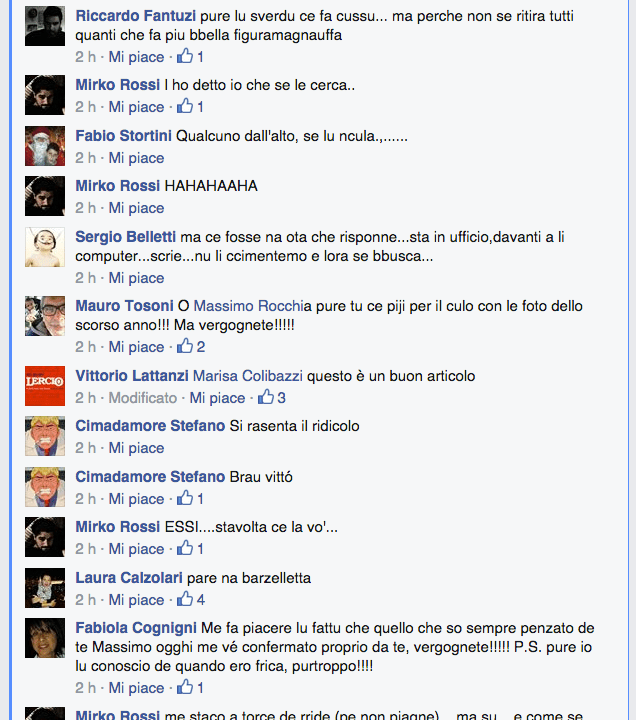636x720 pixels.
Task: Open Fabio Stortini's Santa avatar picture
Action: point(45,146)
